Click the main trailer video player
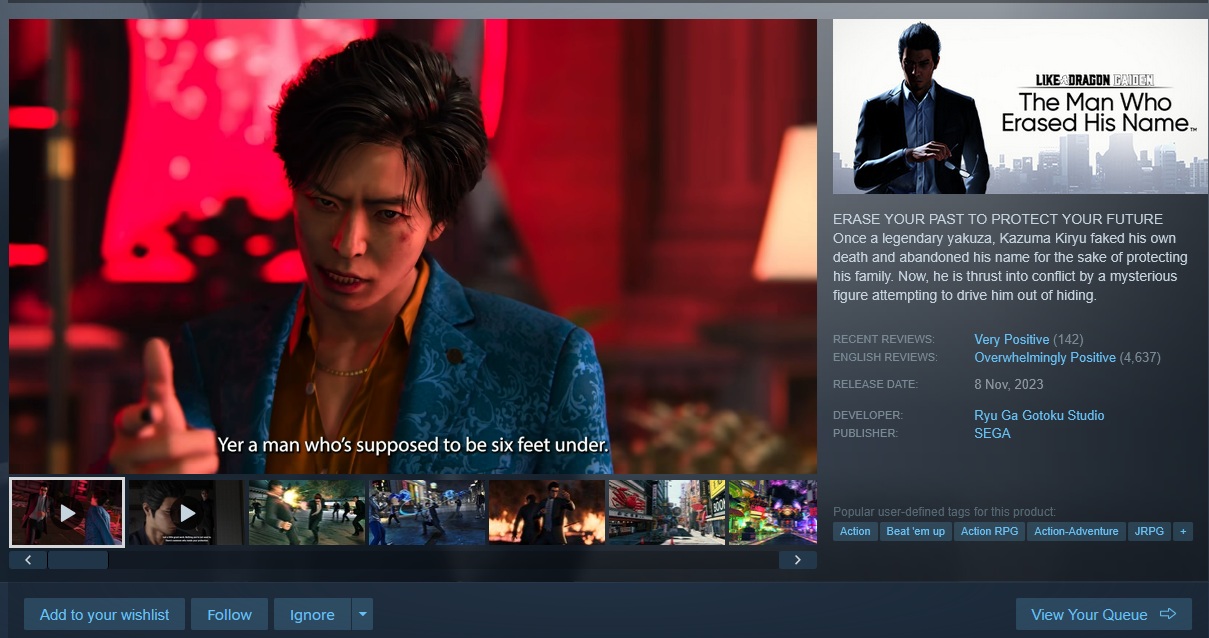Viewport: 1209px width, 638px height. pos(413,246)
